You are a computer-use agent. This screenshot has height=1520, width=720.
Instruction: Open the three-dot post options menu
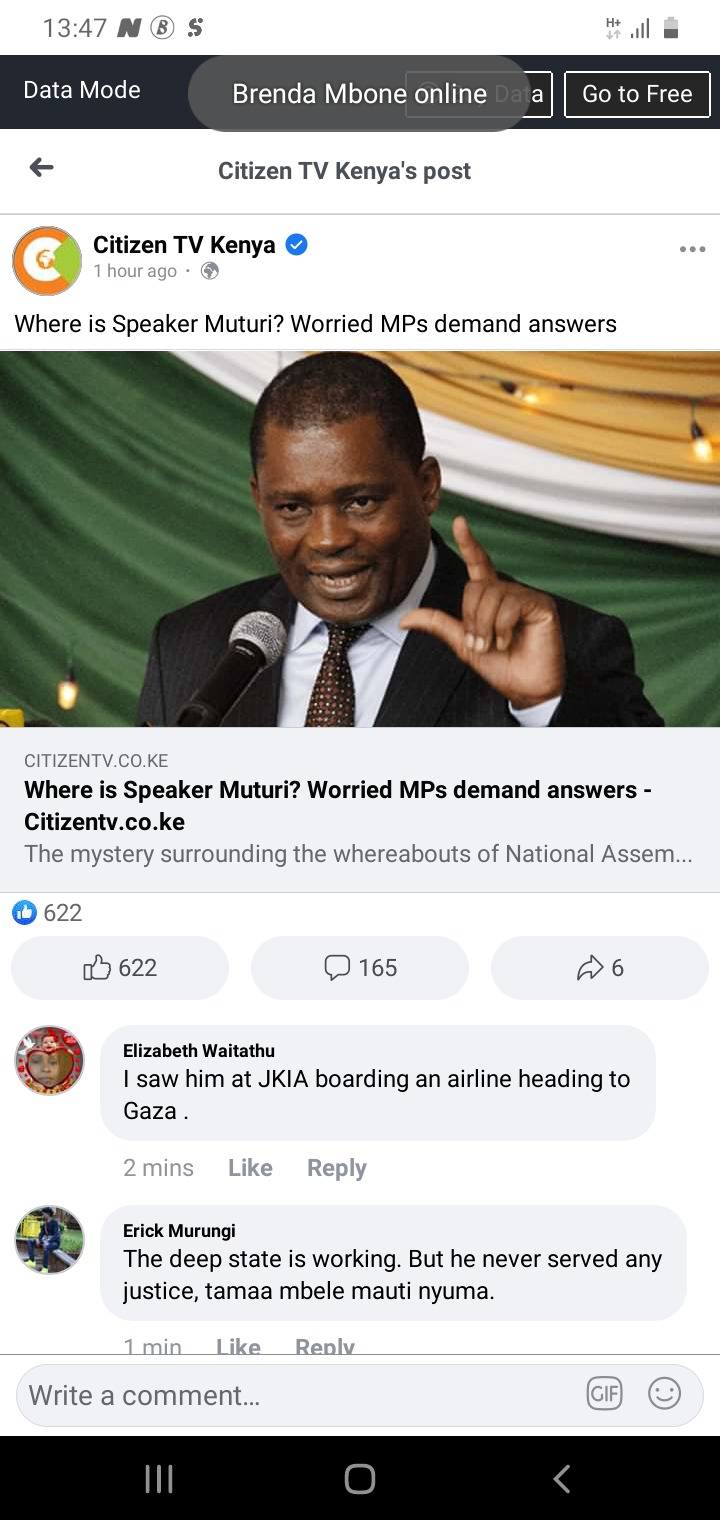(692, 249)
